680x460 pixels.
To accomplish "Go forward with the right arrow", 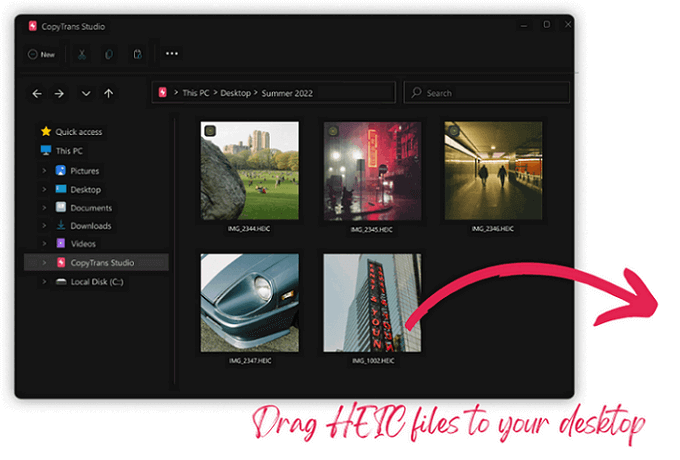I will pyautogui.click(x=59, y=93).
